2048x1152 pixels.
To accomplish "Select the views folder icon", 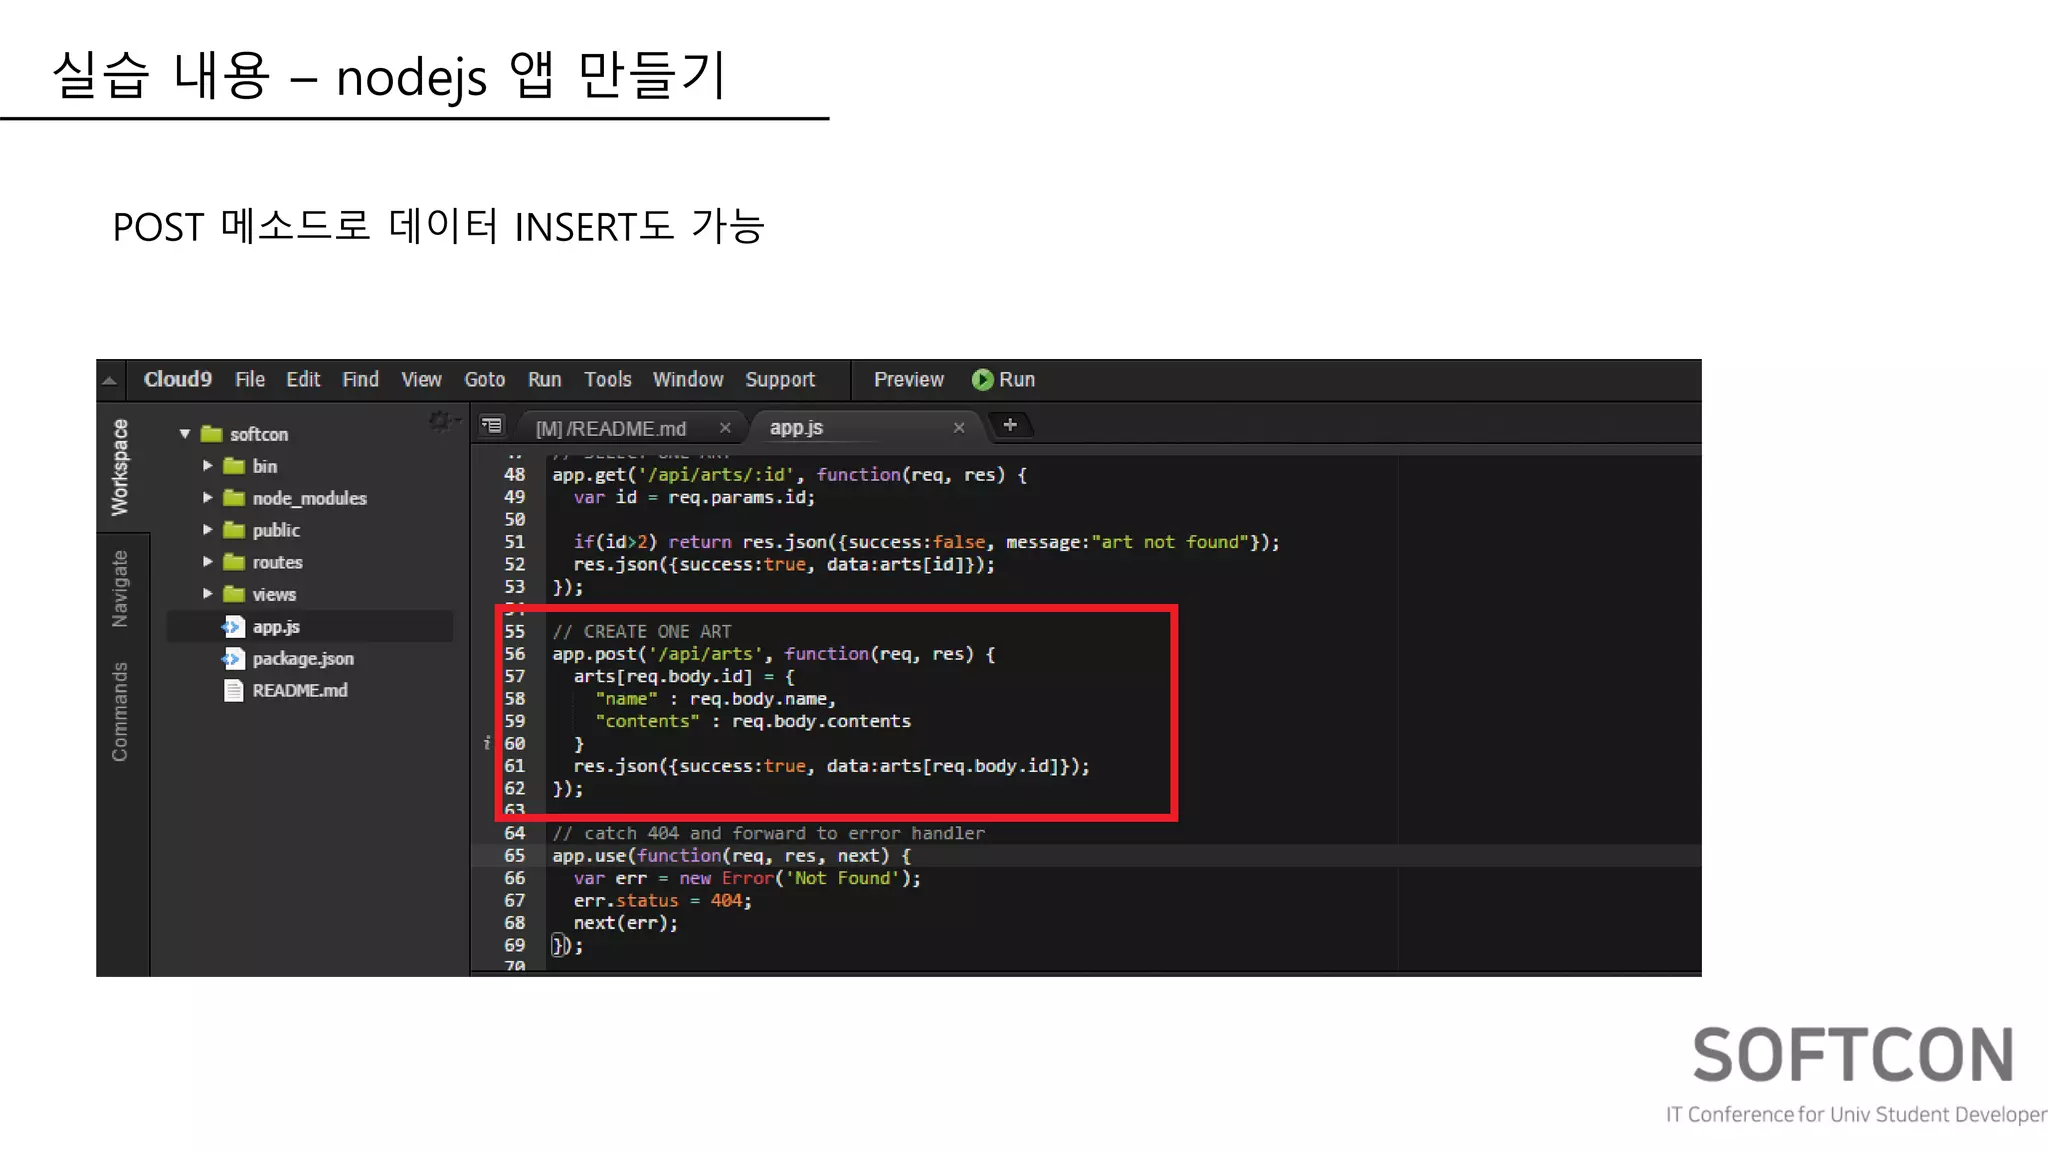I will click(x=234, y=594).
